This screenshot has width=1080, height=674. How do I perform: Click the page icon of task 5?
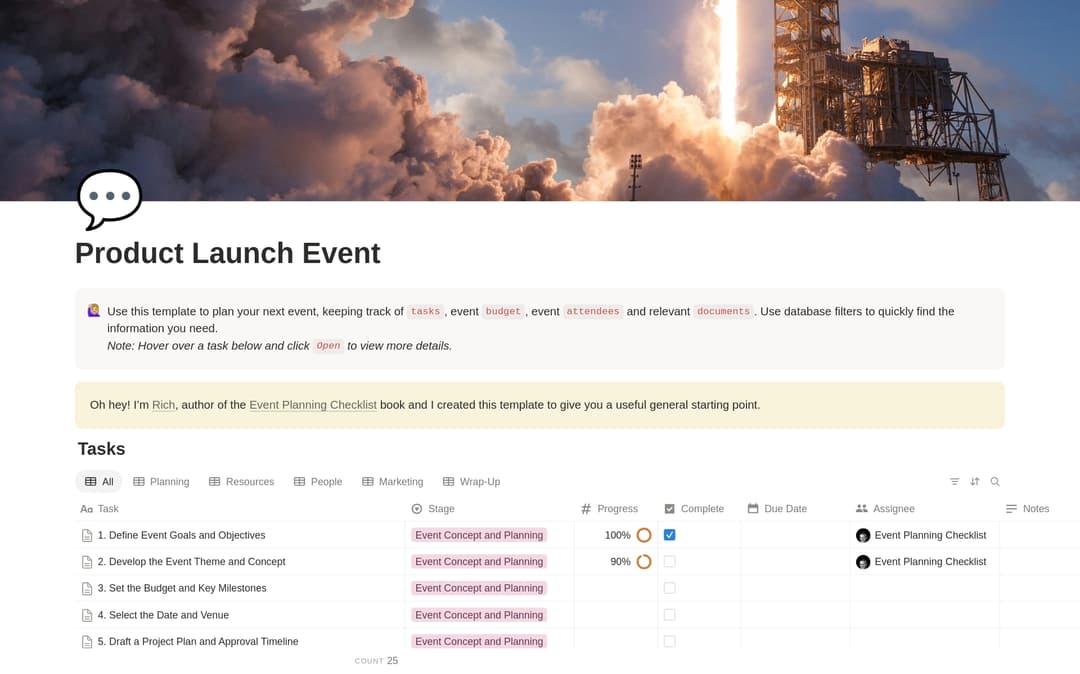click(87, 642)
